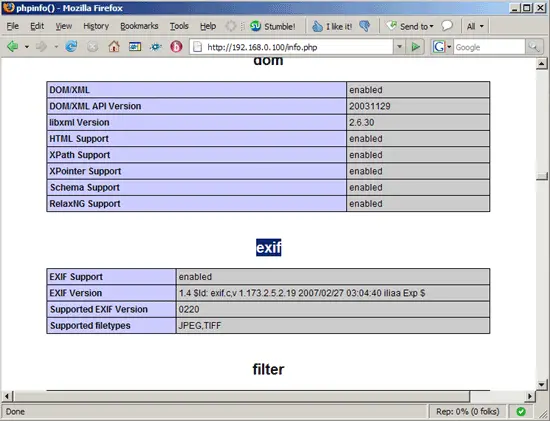Image resolution: width=550 pixels, height=421 pixels.
Task: Click the XPath Support row label
Action: [x=80, y=155]
